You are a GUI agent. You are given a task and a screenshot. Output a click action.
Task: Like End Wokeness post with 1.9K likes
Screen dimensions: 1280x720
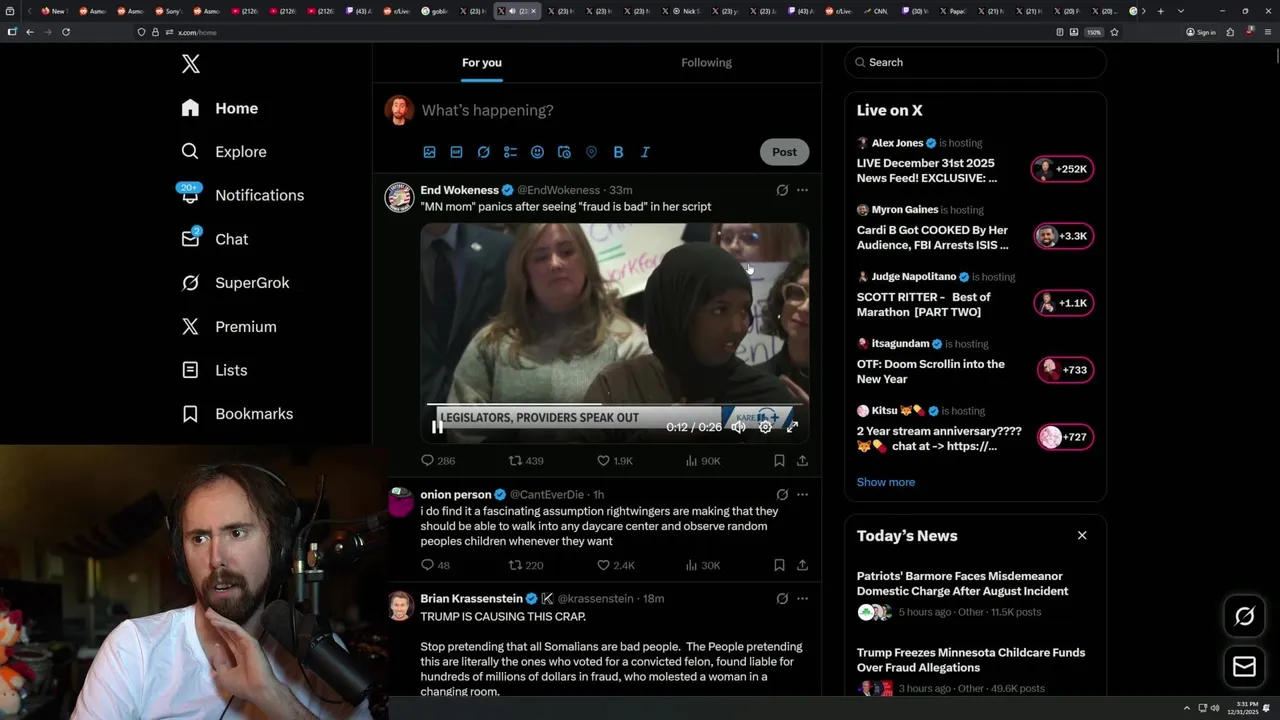coord(614,461)
